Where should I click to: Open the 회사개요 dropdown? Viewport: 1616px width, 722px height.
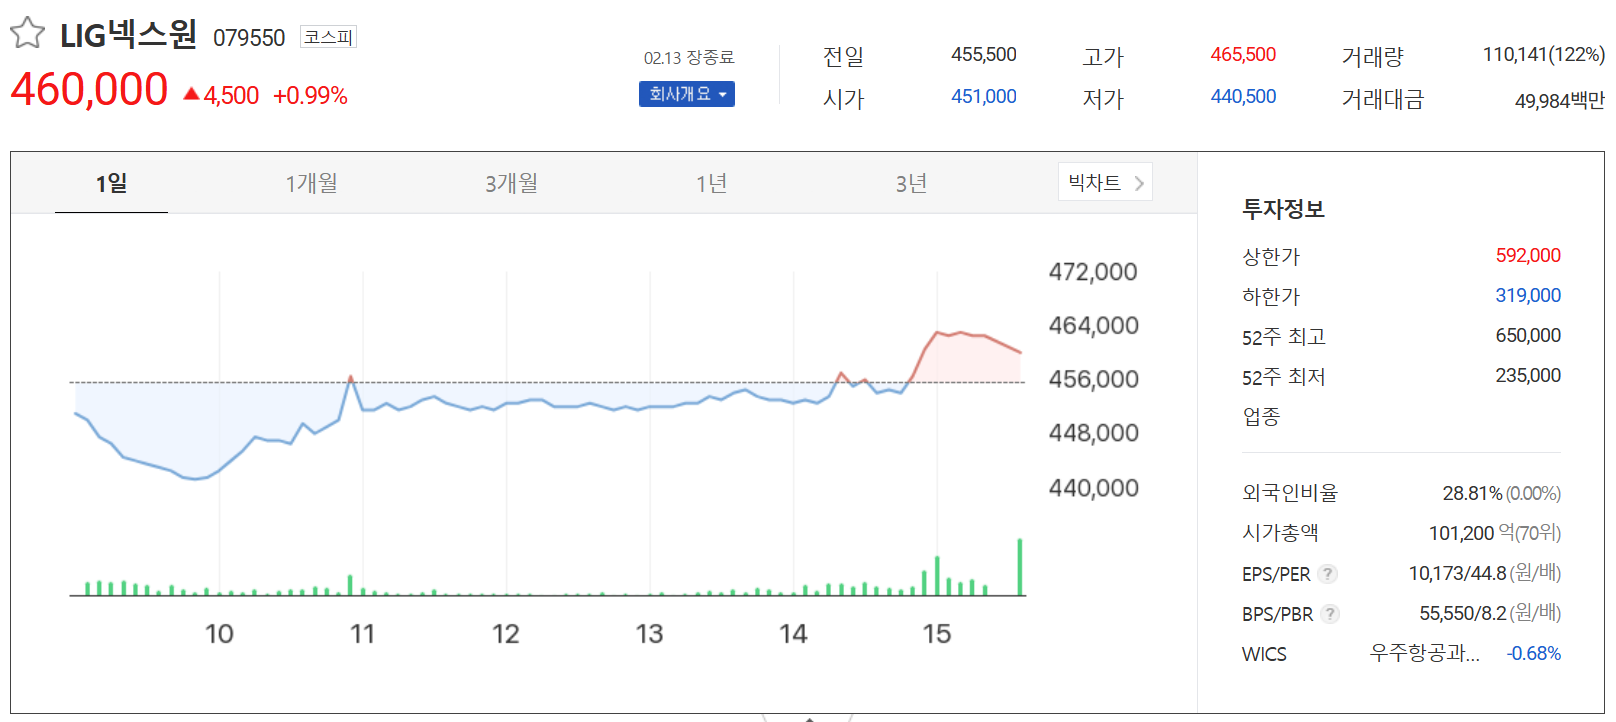(687, 94)
